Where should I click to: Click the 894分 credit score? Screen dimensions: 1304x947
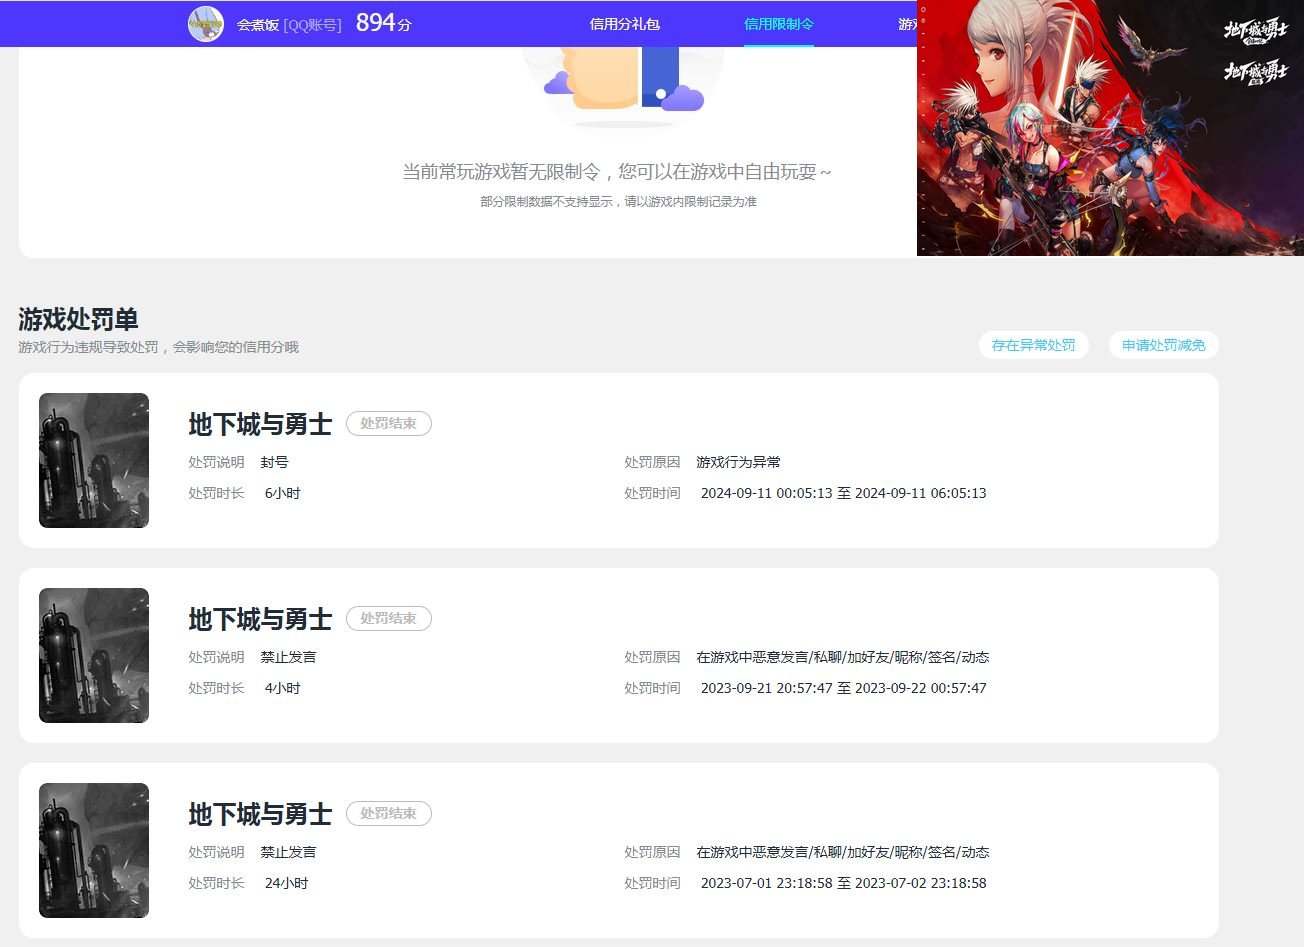tap(384, 23)
